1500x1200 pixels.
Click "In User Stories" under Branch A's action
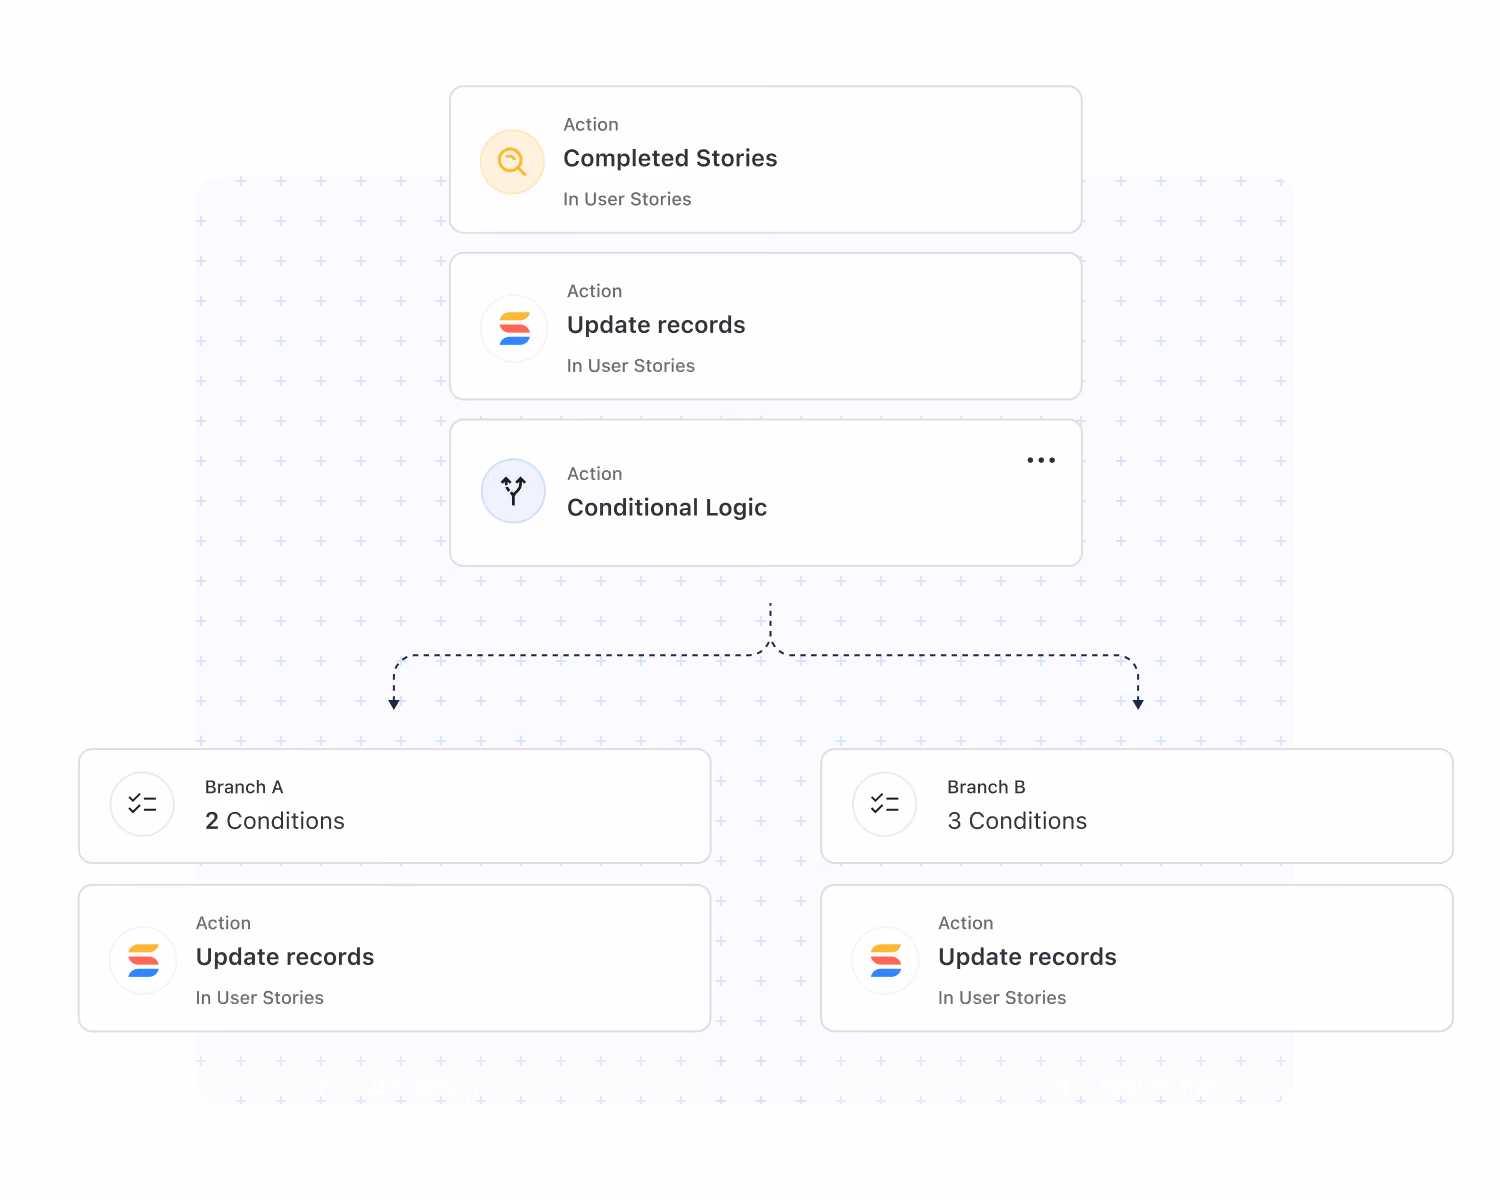click(260, 998)
